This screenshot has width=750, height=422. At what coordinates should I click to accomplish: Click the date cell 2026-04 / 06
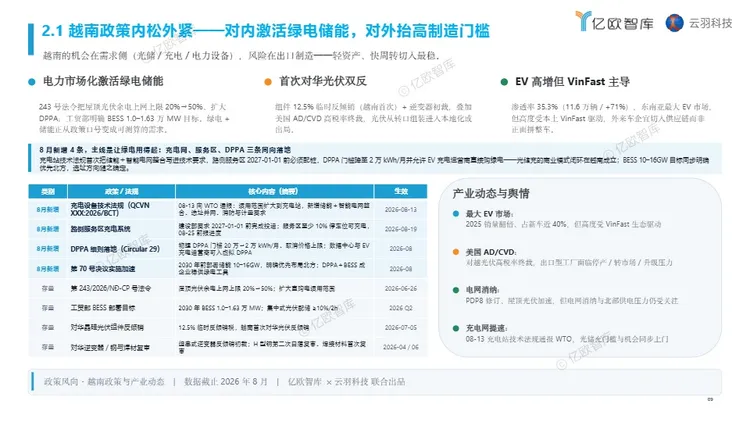click(x=401, y=347)
